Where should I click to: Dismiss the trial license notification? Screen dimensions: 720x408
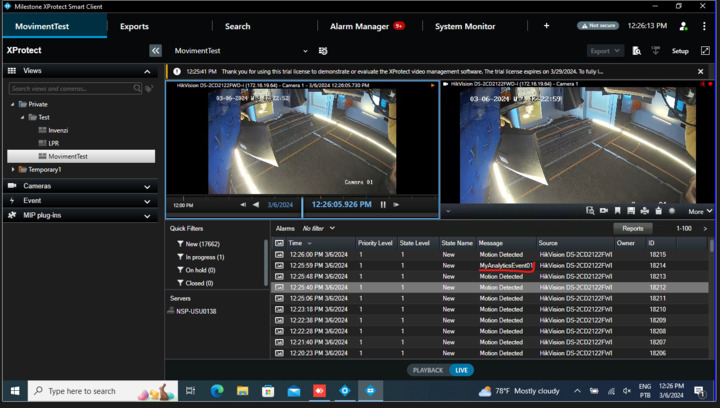[701, 72]
